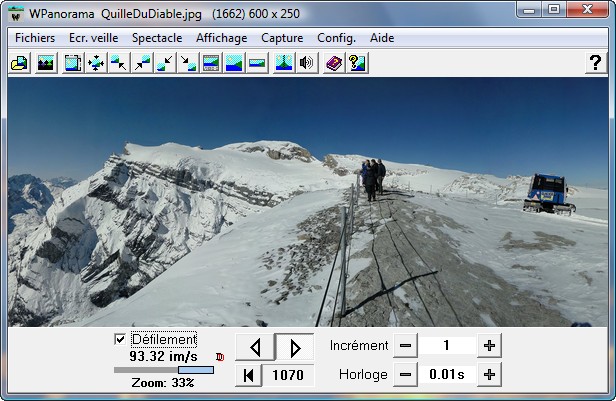Click the blue snow vehicle in panorama
The width and height of the screenshot is (616, 401).
point(550,194)
